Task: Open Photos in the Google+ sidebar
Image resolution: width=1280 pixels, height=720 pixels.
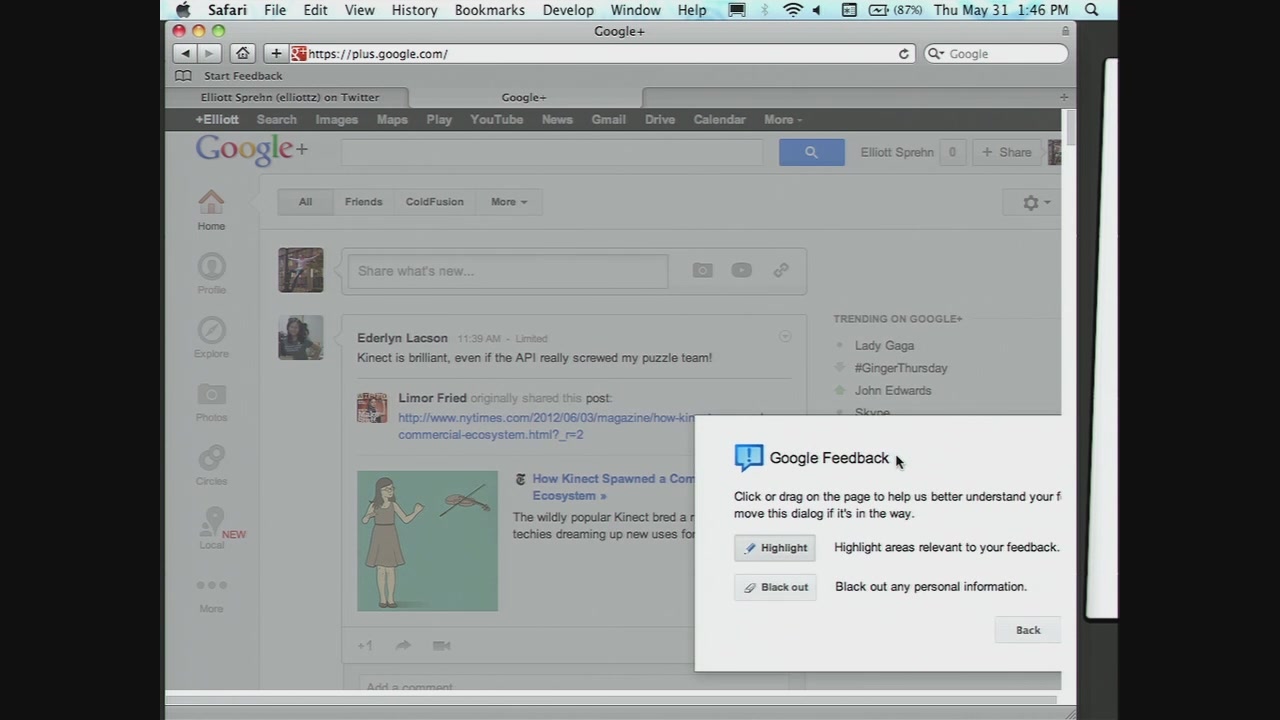Action: tap(211, 401)
